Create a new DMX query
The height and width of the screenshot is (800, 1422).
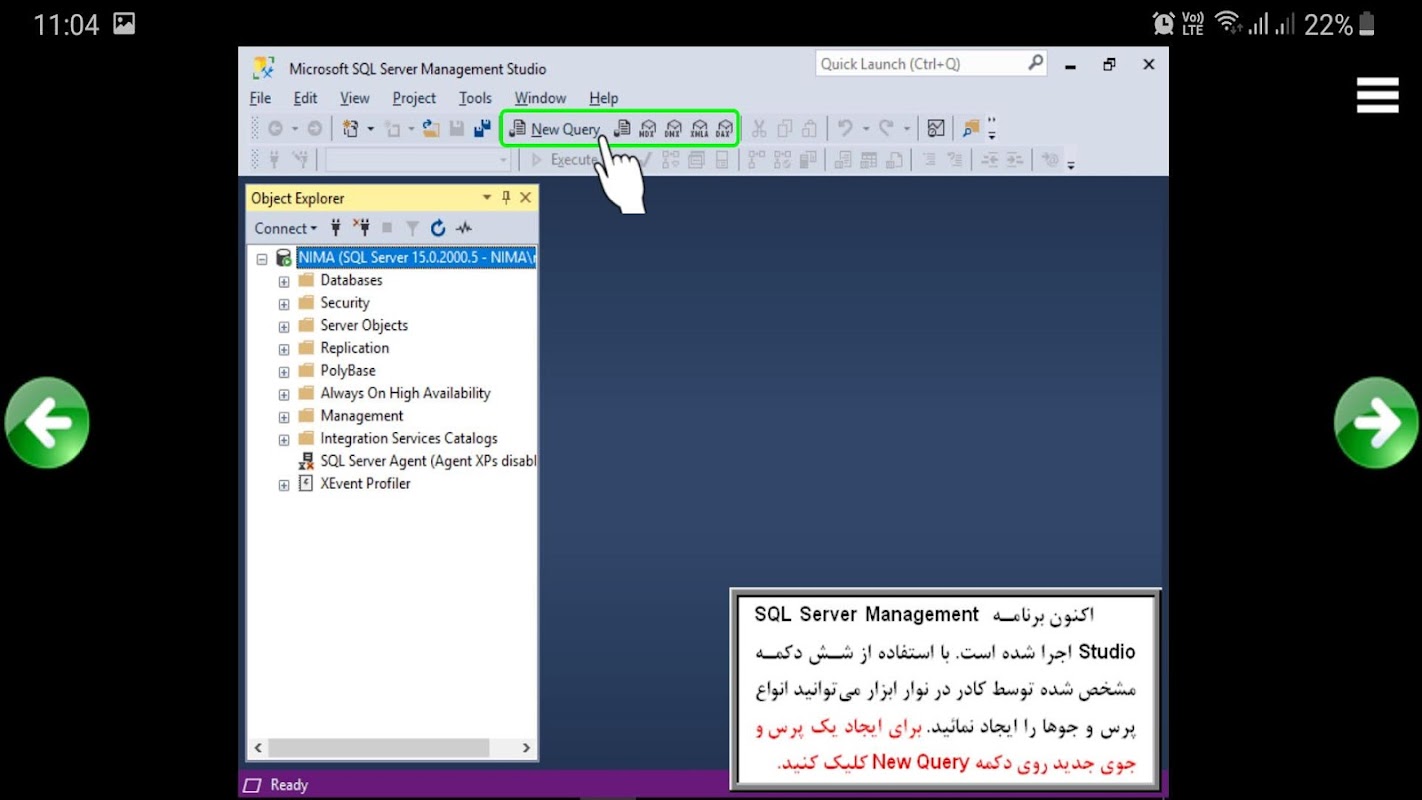[674, 129]
